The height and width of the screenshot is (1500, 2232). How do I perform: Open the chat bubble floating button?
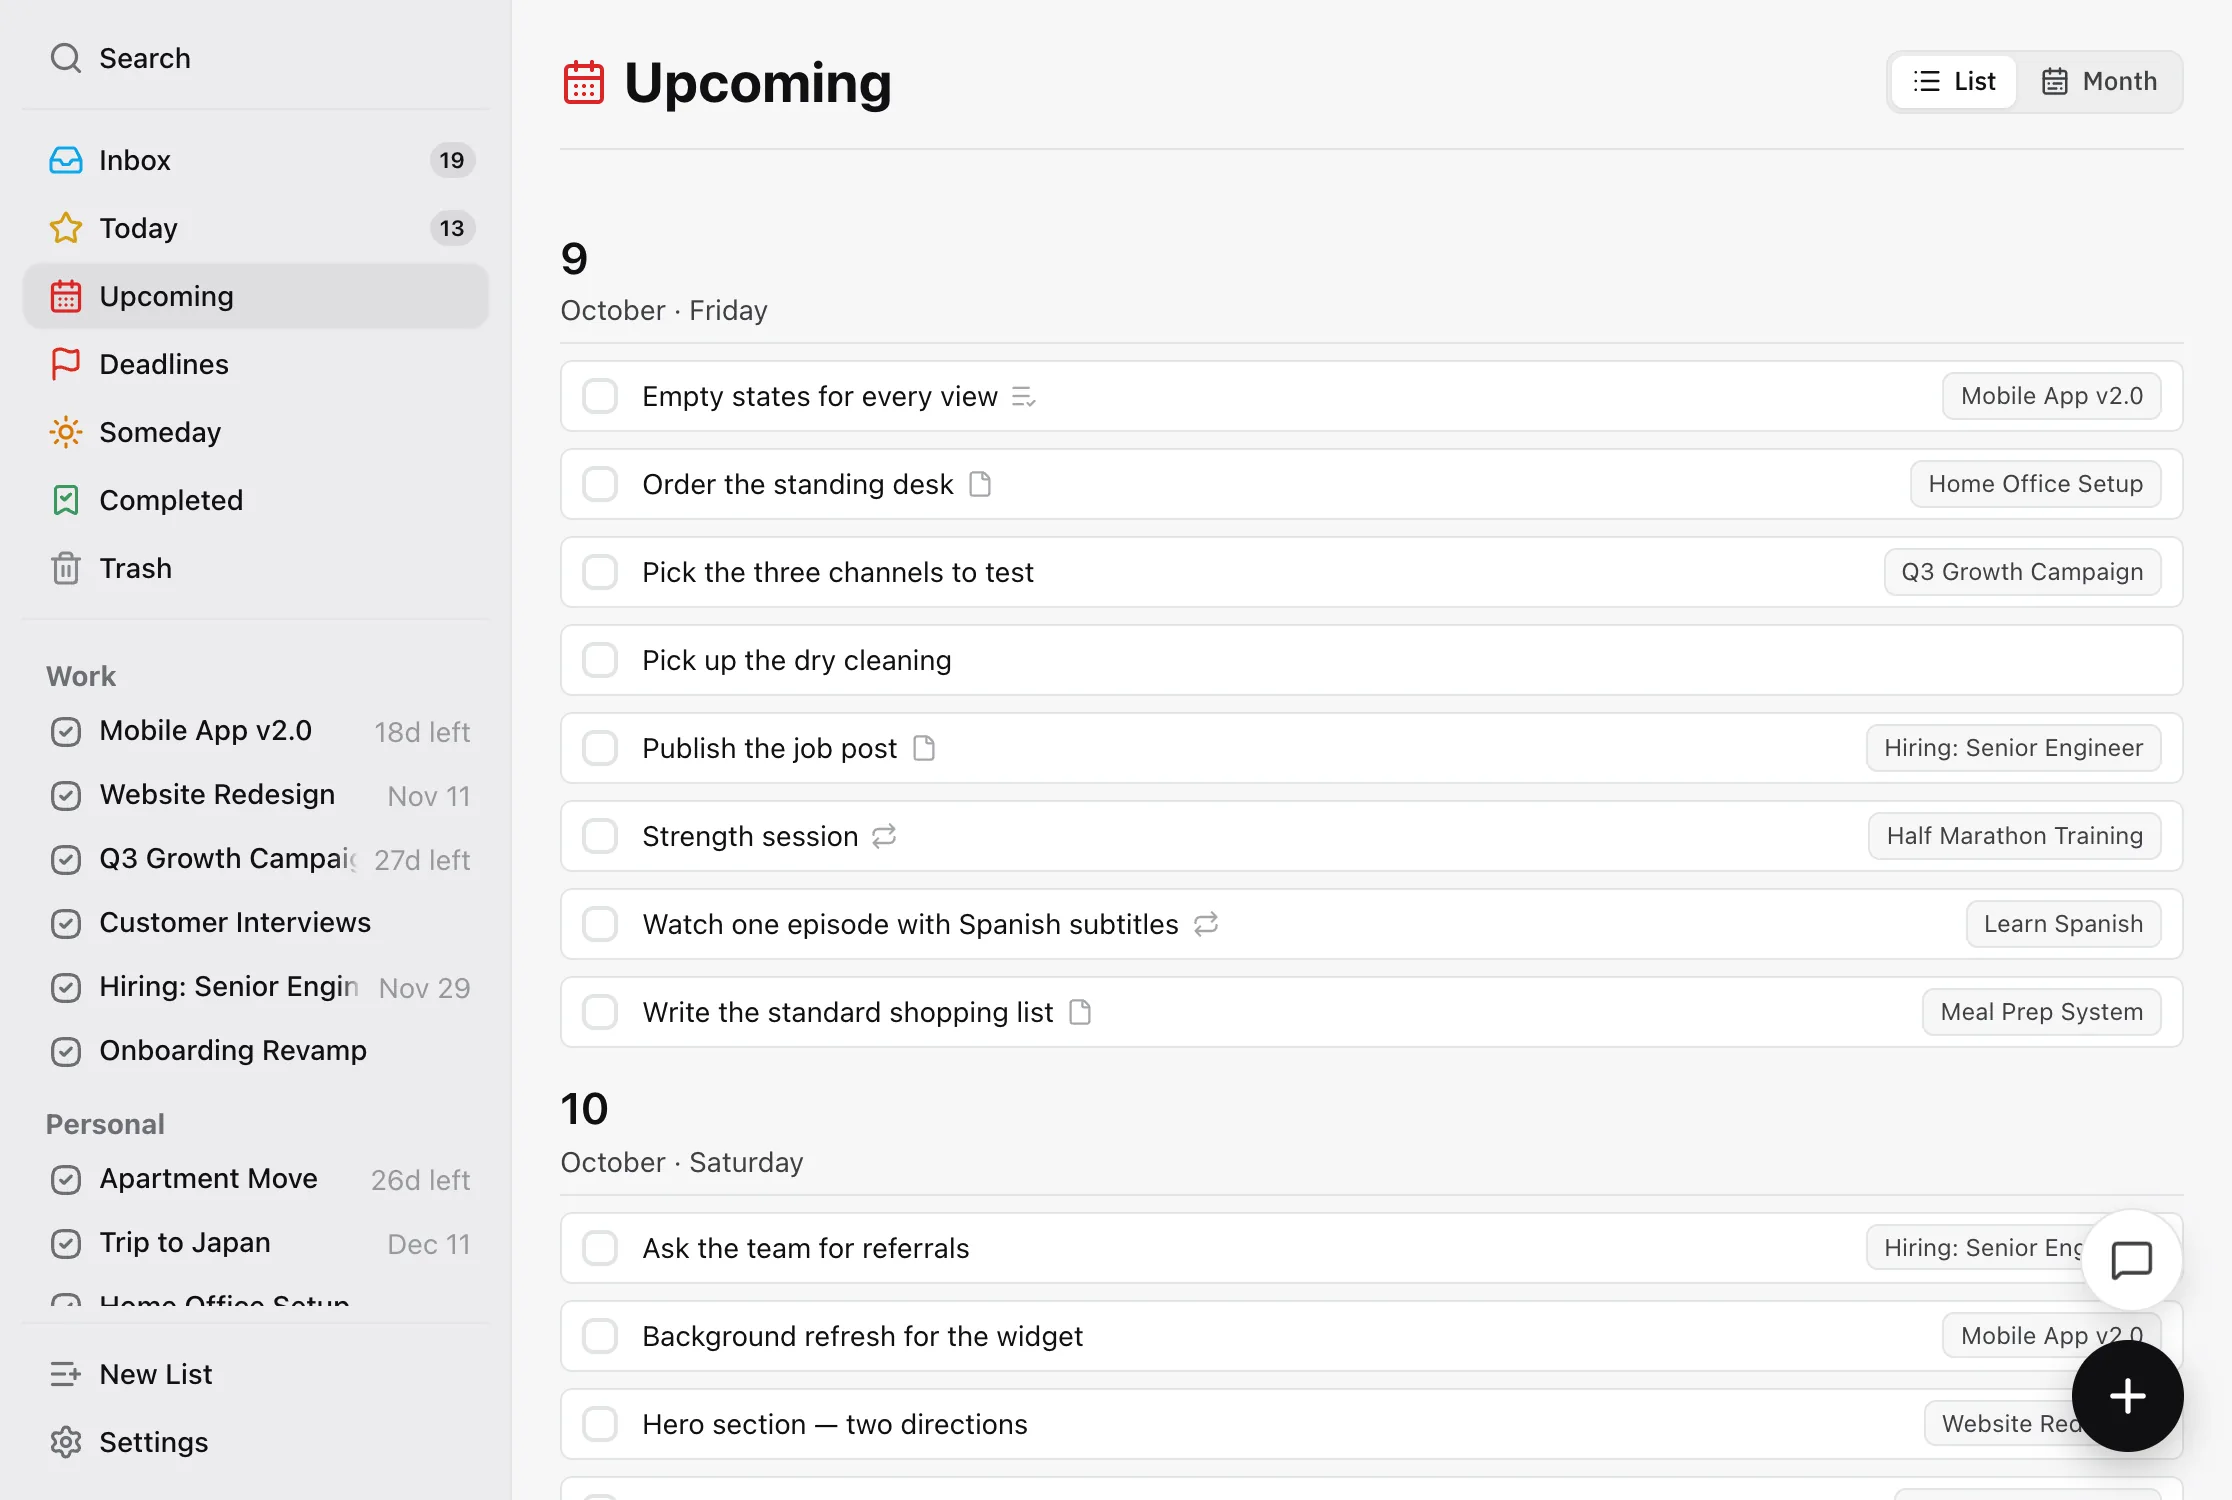pyautogui.click(x=2131, y=1260)
